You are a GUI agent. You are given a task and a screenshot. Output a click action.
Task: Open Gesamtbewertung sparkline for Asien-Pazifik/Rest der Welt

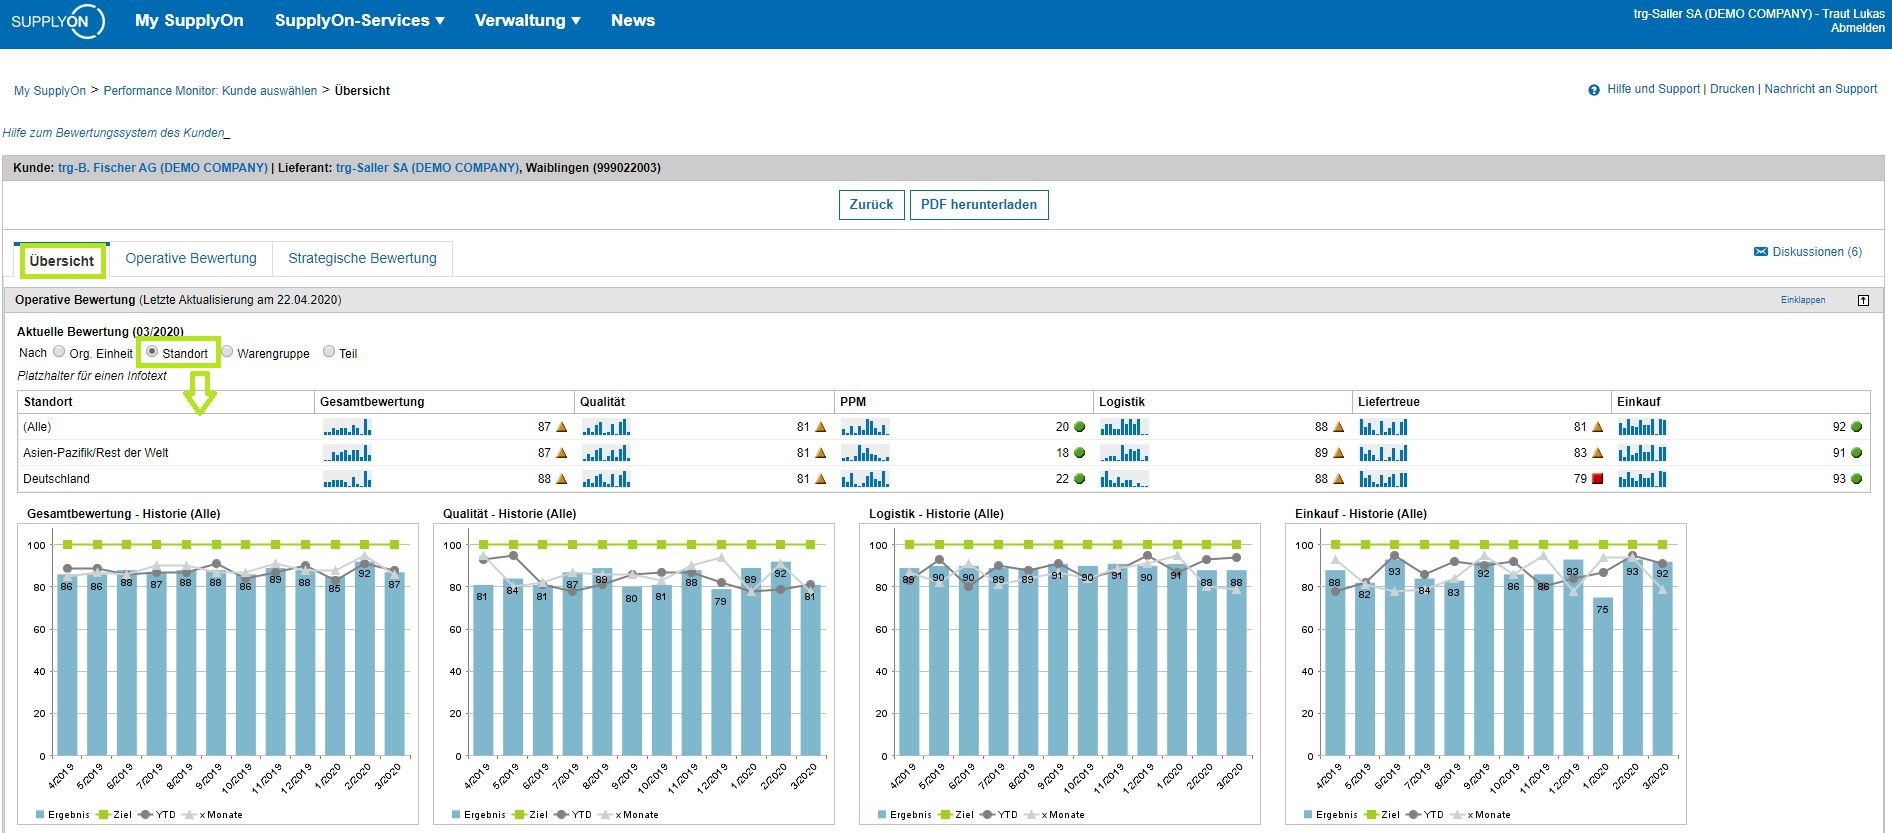347,453
